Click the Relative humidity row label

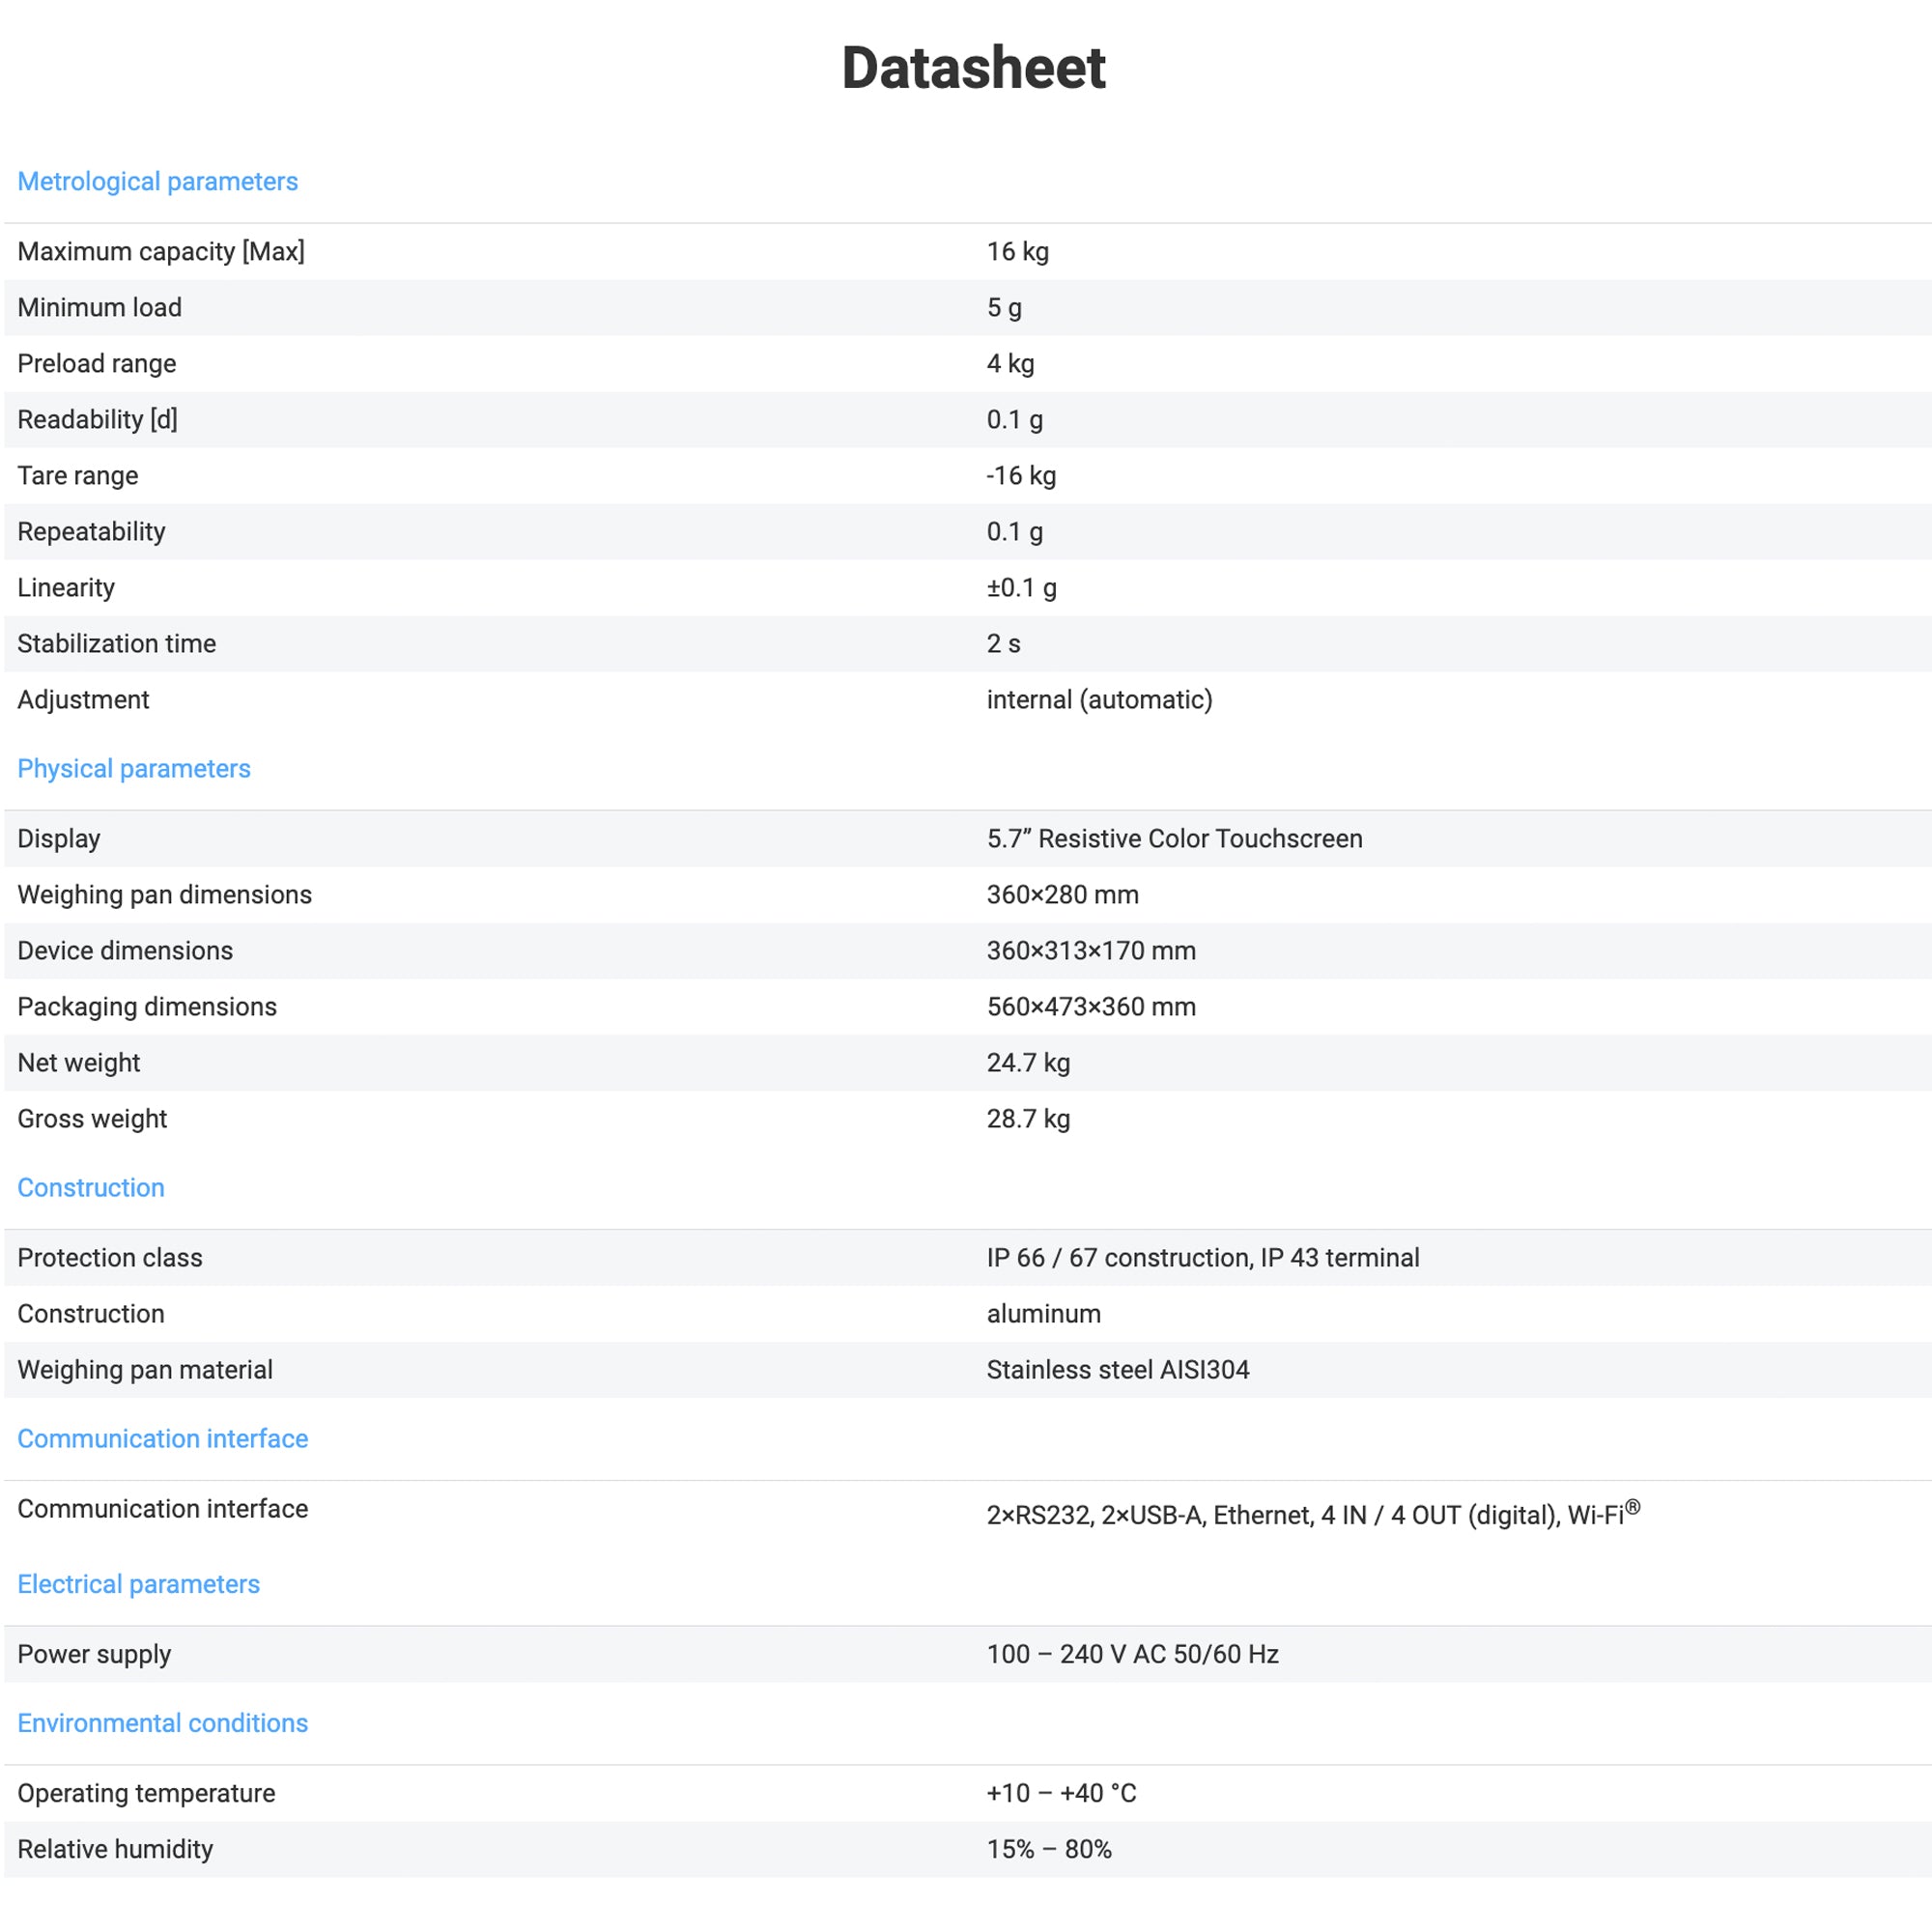(x=115, y=1849)
